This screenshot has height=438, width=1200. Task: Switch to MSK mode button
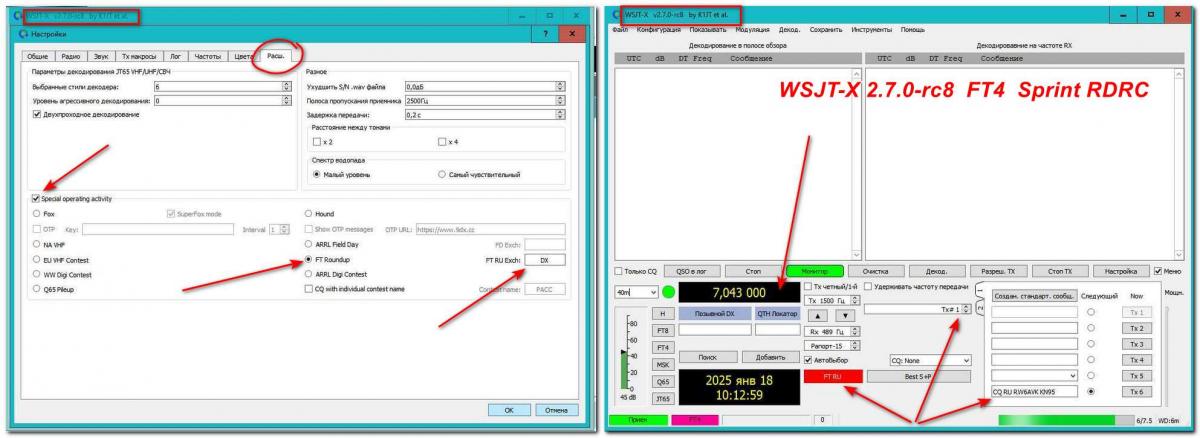coord(662,364)
